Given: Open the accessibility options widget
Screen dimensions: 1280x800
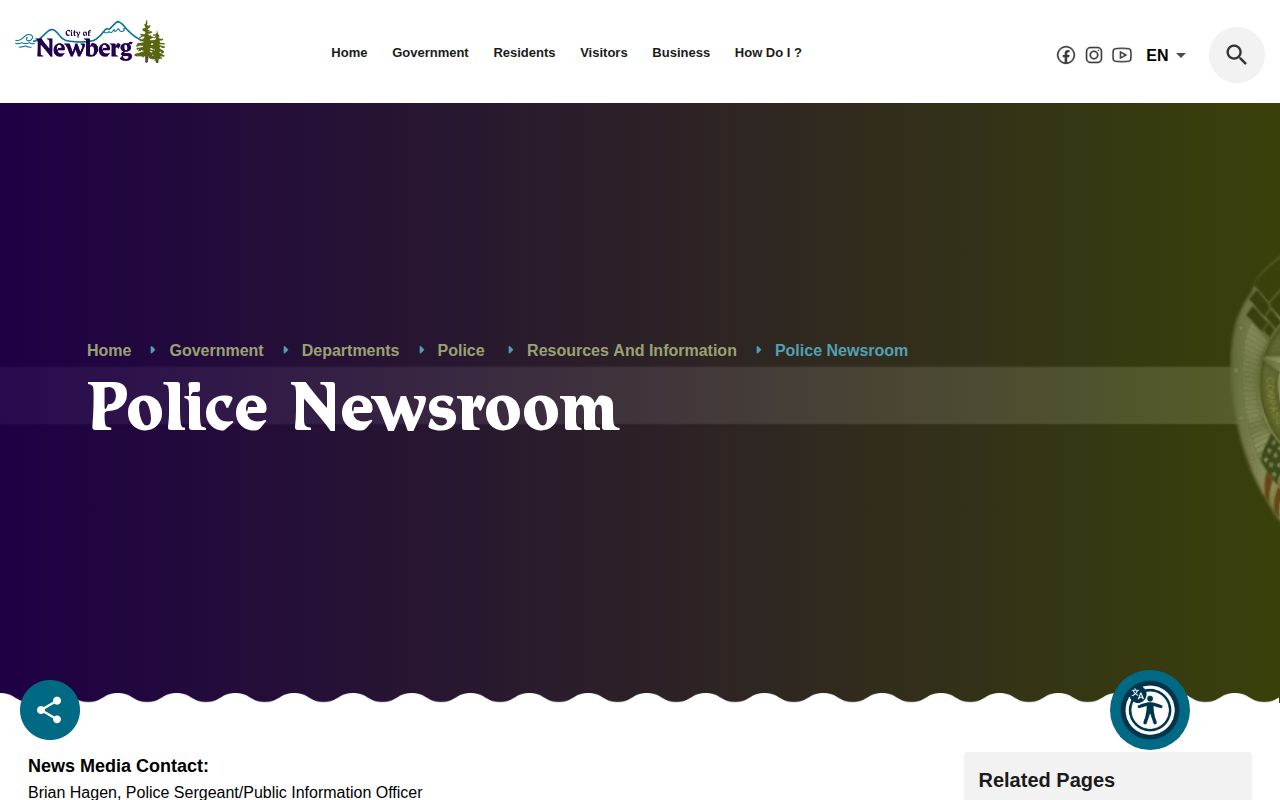Looking at the screenshot, I should pyautogui.click(x=1150, y=710).
